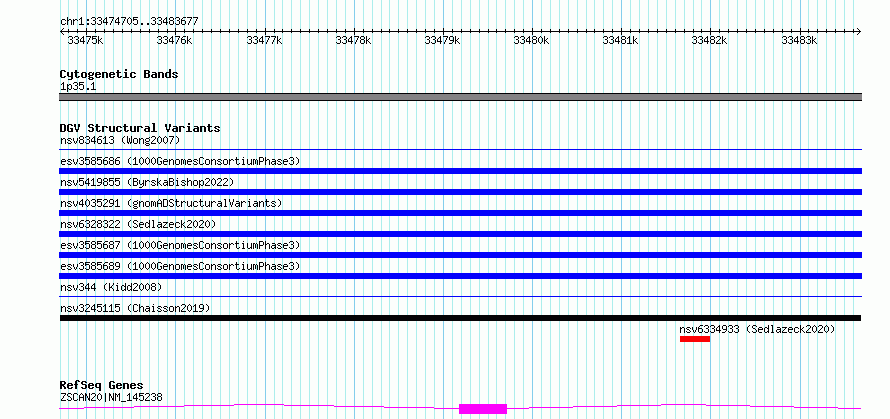This screenshot has height=419, width=890.
Task: Click the 33476k ruler tick label
Action: (x=174, y=40)
